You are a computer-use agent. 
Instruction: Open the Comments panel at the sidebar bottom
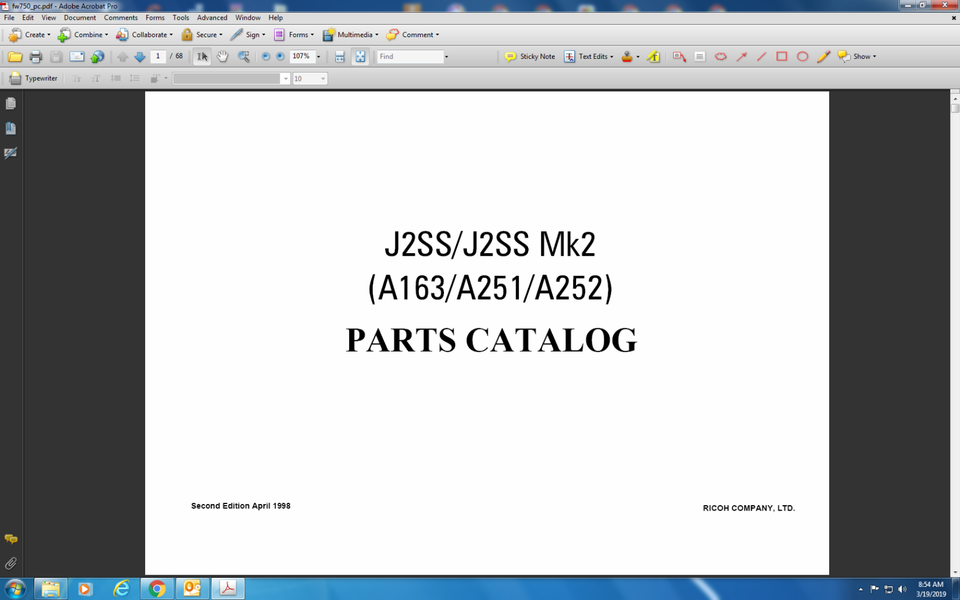coord(10,539)
